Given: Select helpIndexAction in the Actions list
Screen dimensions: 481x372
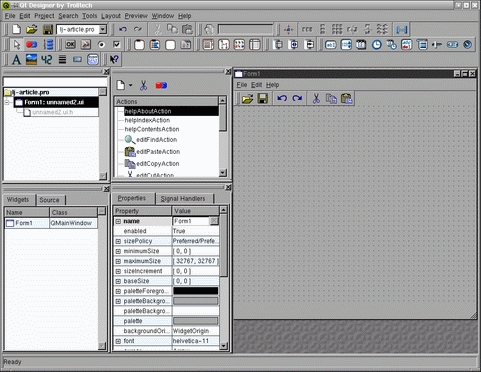Looking at the screenshot, I should pos(147,120).
